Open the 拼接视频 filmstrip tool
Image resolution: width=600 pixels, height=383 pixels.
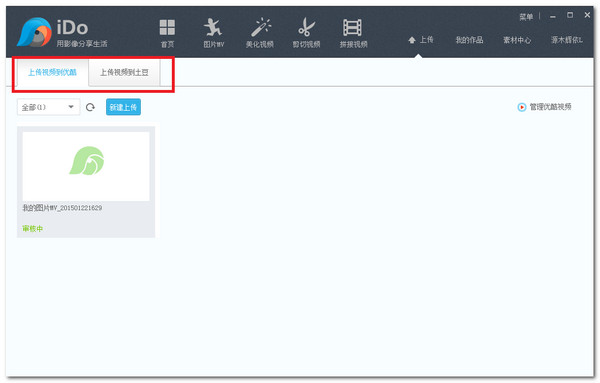tap(353, 33)
